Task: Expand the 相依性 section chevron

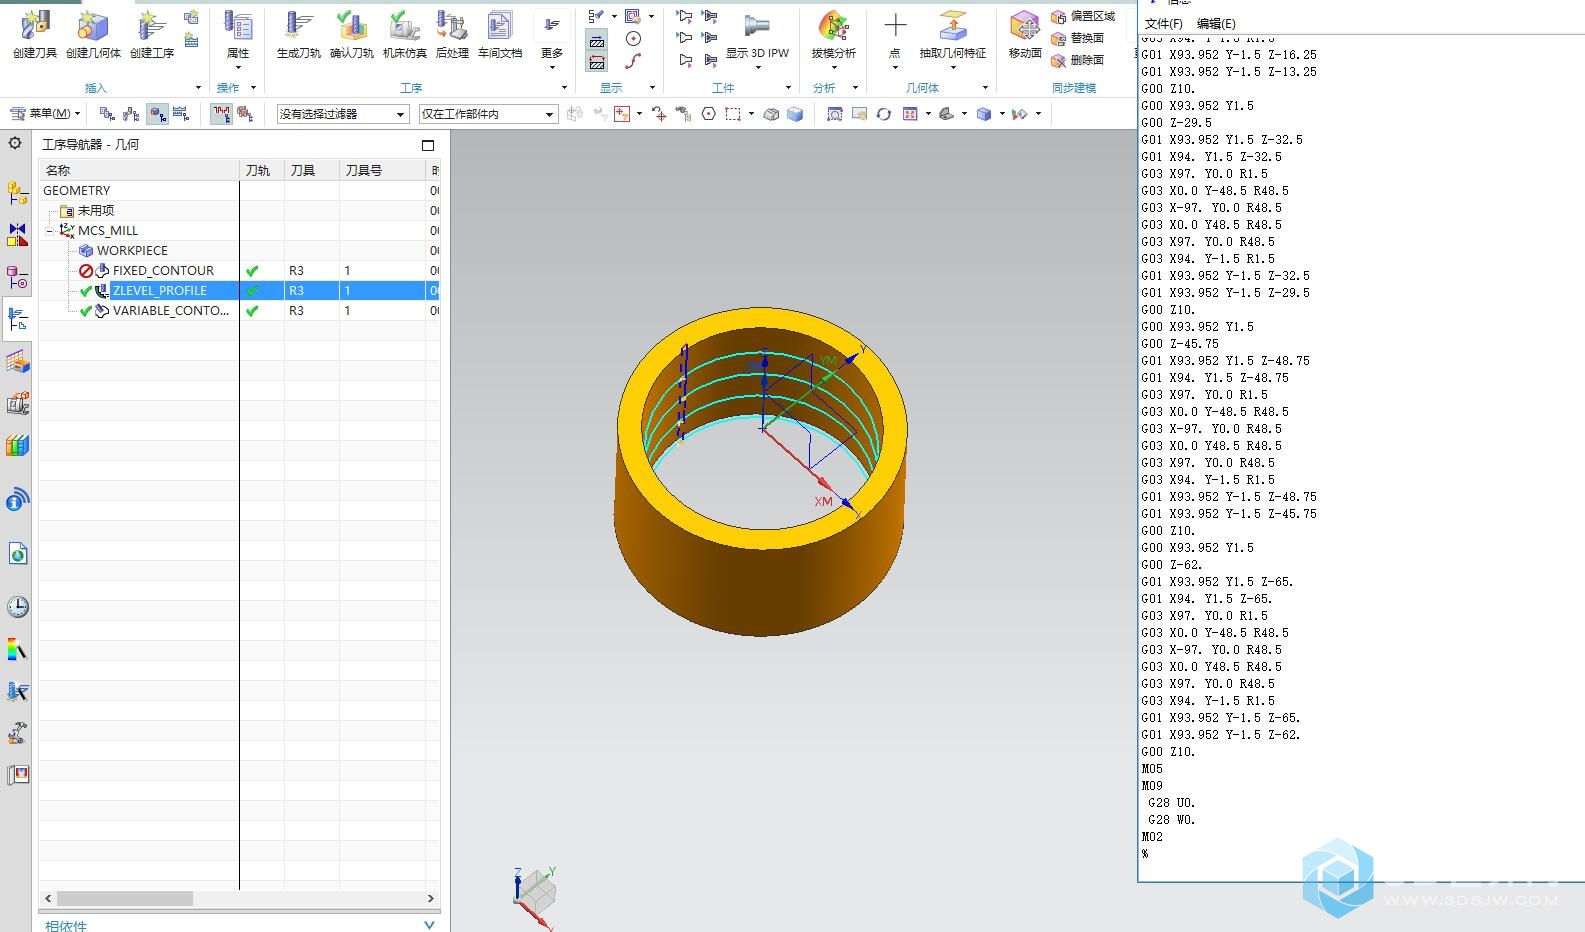Action: click(429, 925)
